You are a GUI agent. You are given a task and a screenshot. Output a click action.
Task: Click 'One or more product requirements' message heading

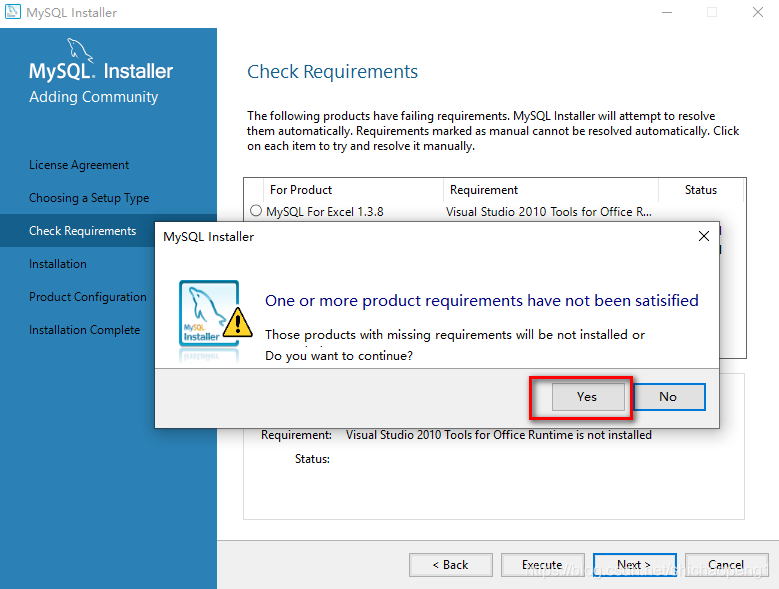pos(481,300)
